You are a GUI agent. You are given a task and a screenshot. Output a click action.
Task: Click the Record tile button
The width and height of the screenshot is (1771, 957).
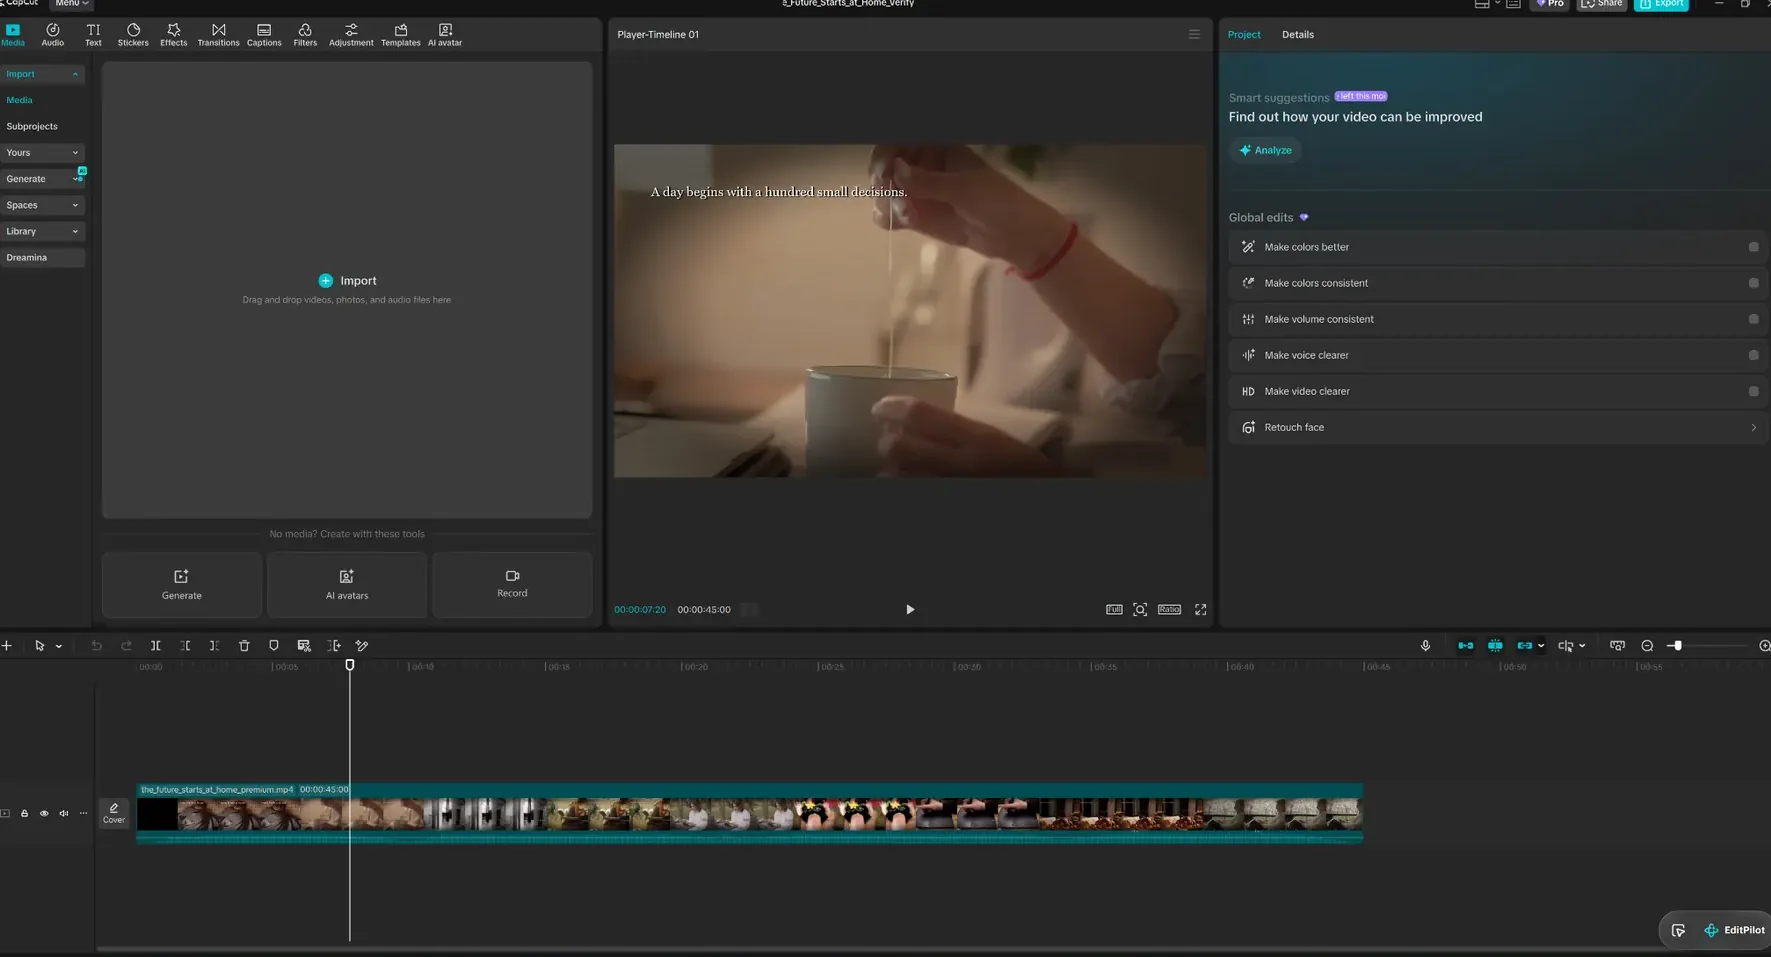pos(512,585)
